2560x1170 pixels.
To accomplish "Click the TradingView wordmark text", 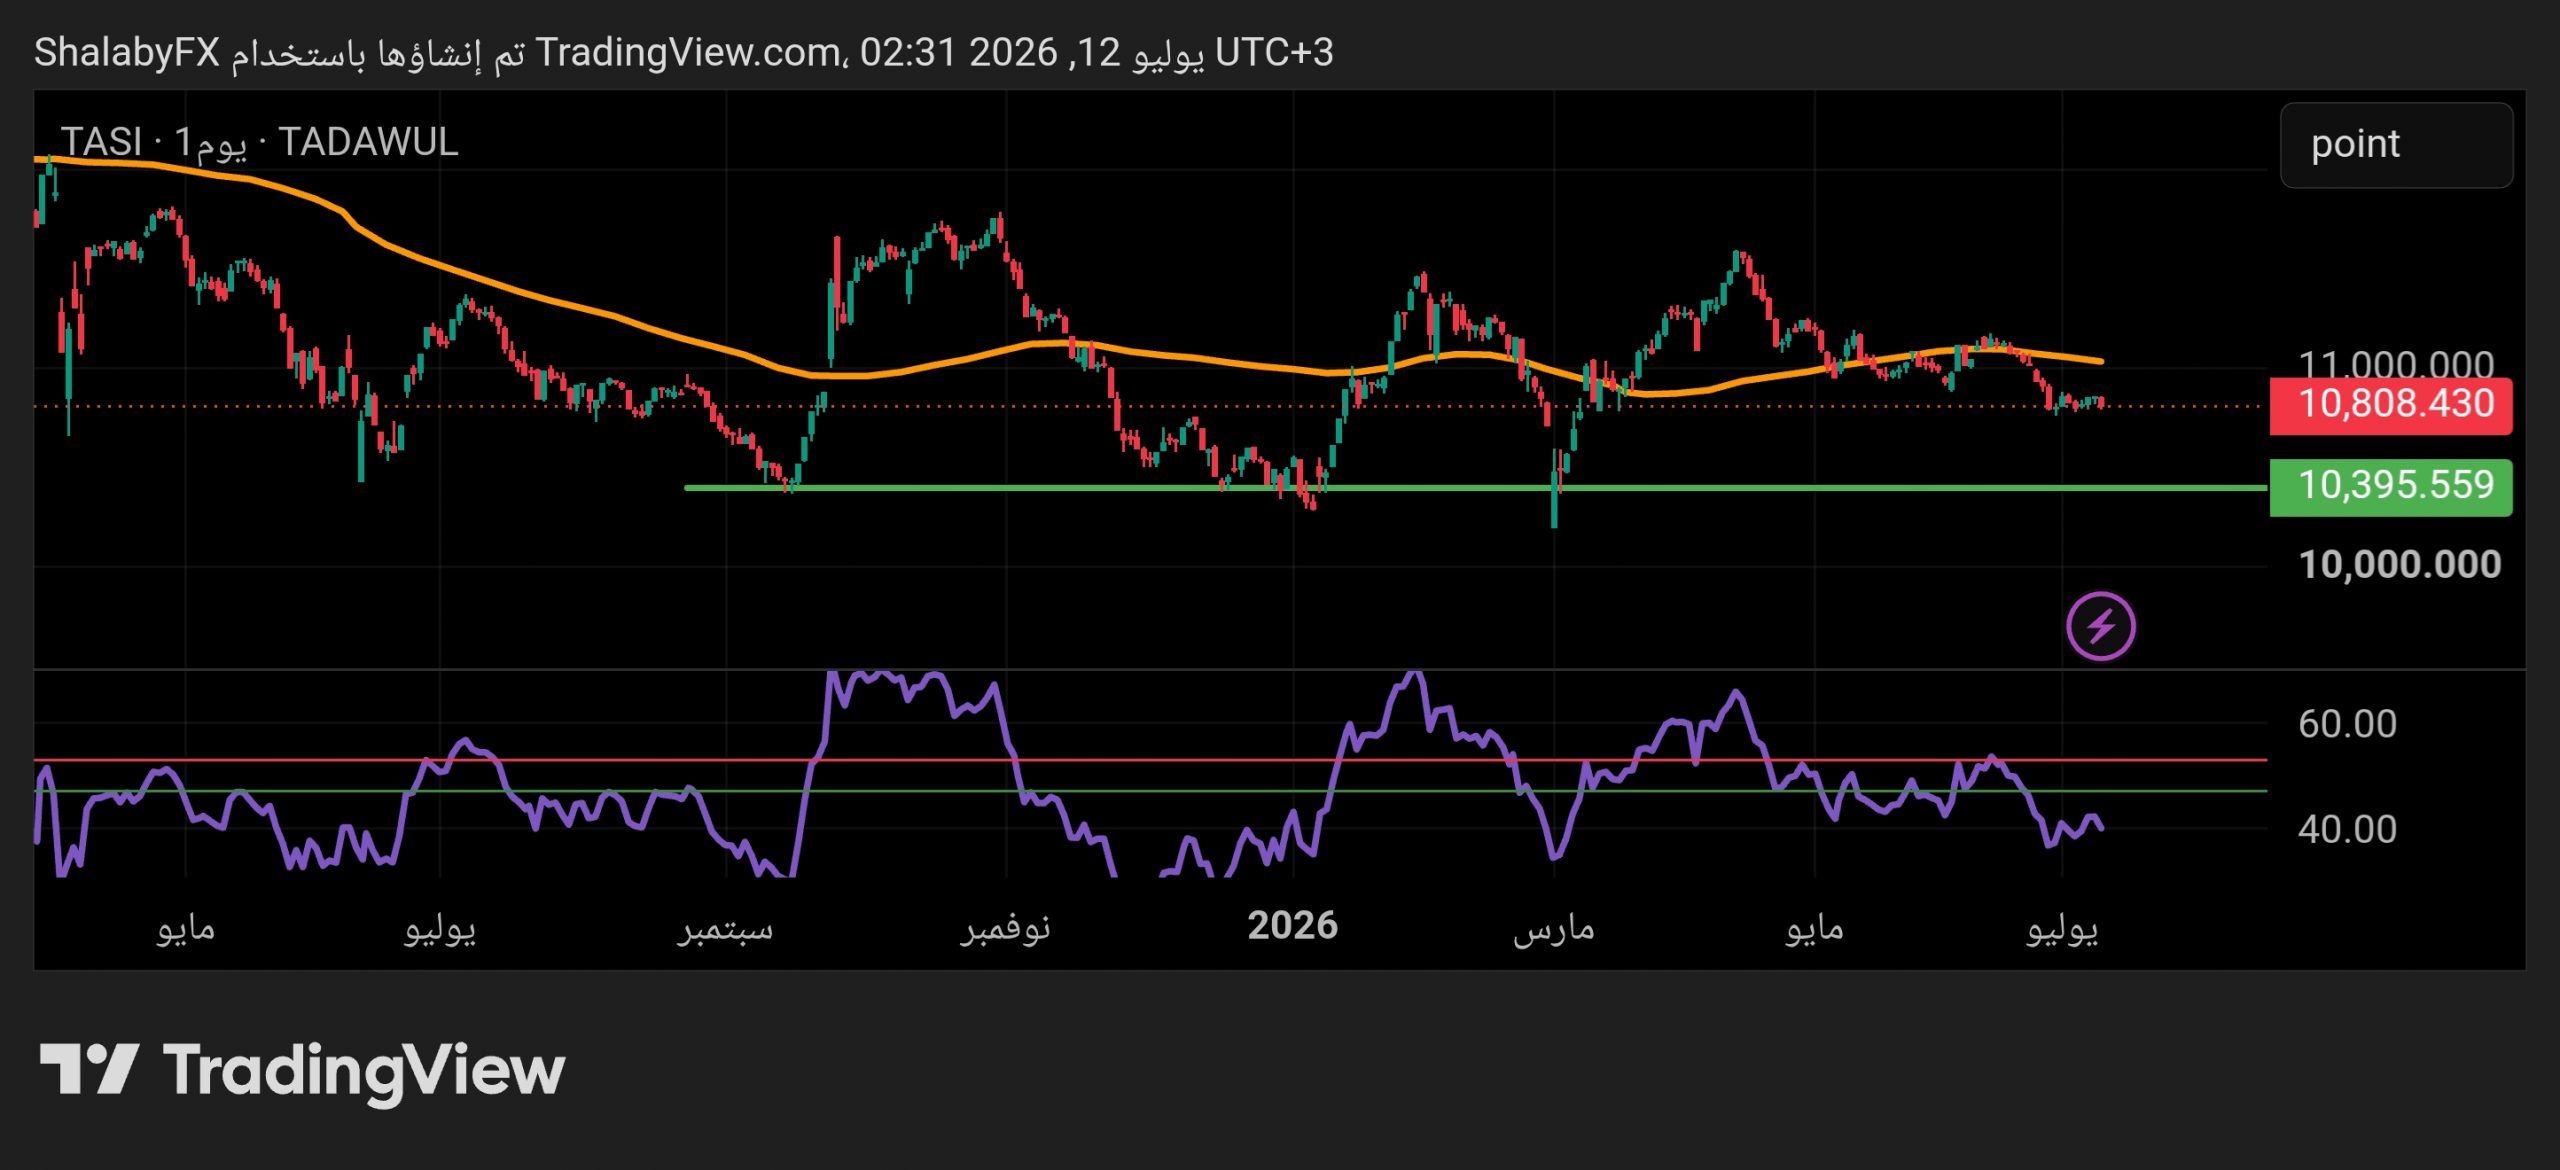I will point(364,1071).
